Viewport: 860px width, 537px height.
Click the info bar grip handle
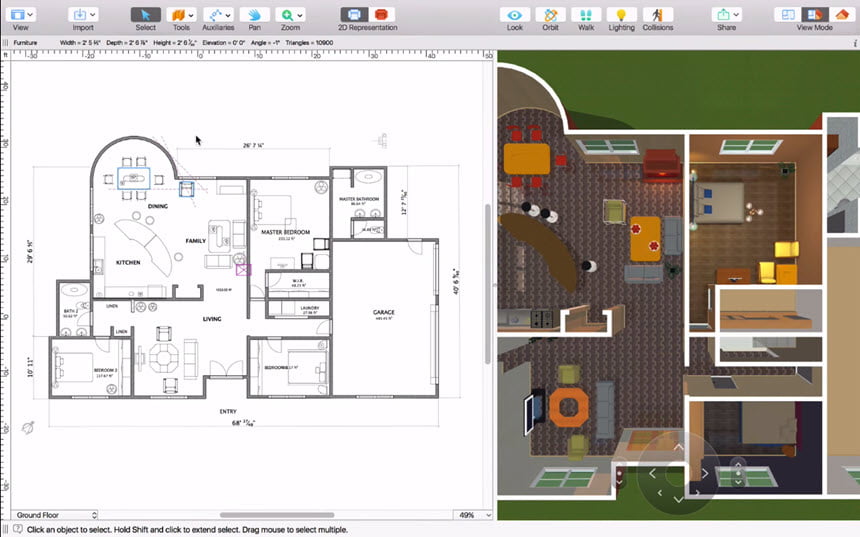pos(5,43)
